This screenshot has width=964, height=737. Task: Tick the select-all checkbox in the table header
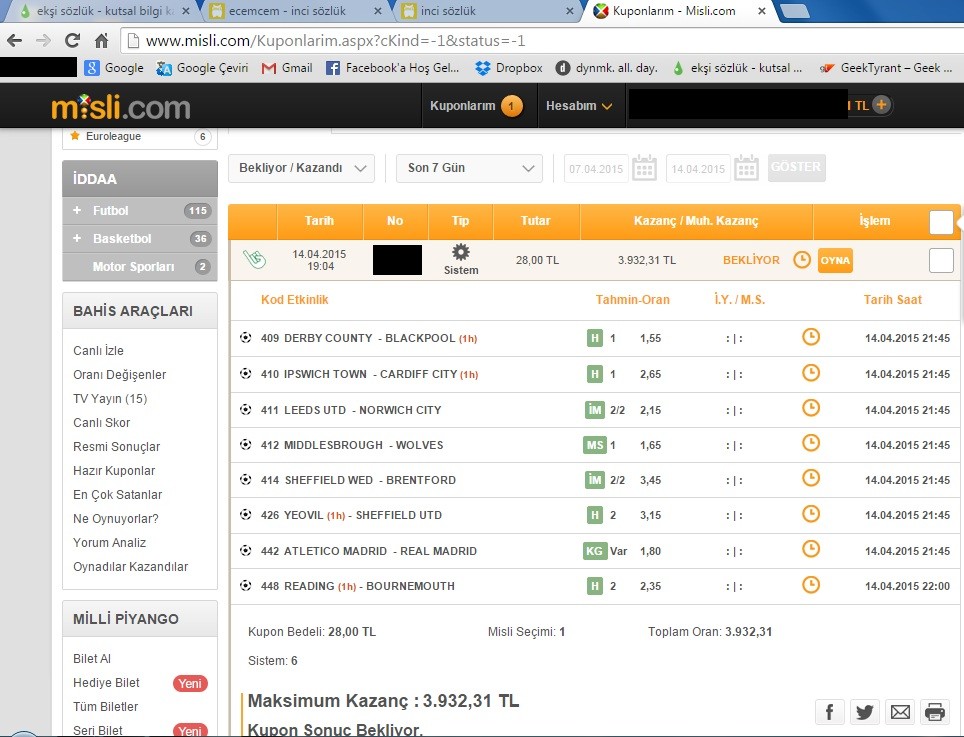[941, 222]
